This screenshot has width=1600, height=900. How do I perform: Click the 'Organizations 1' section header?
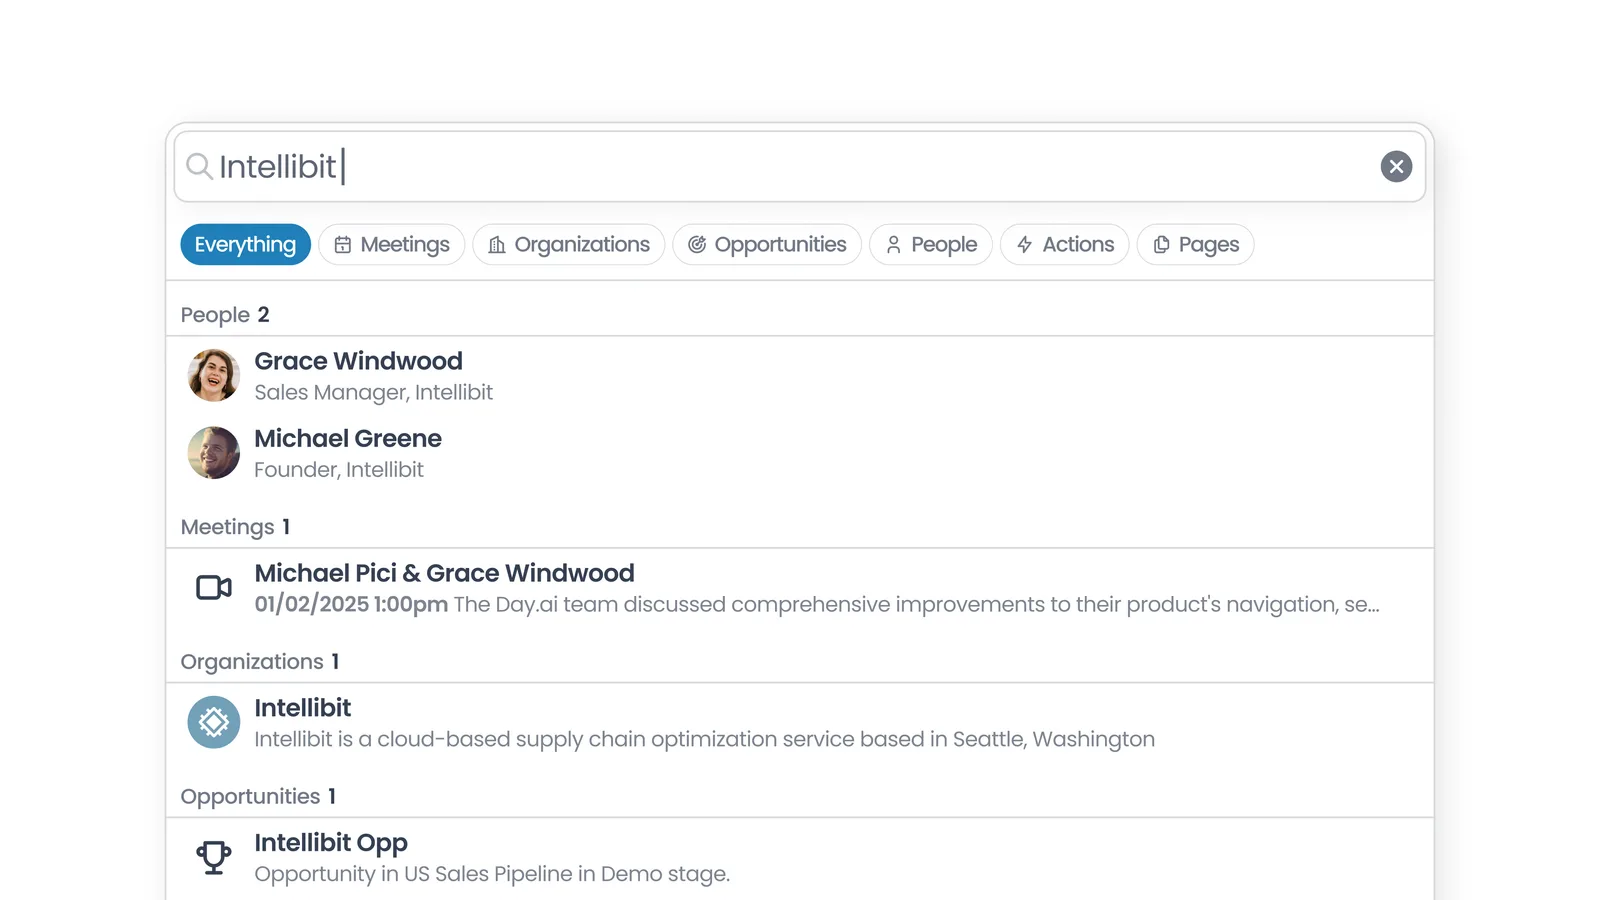tap(260, 662)
